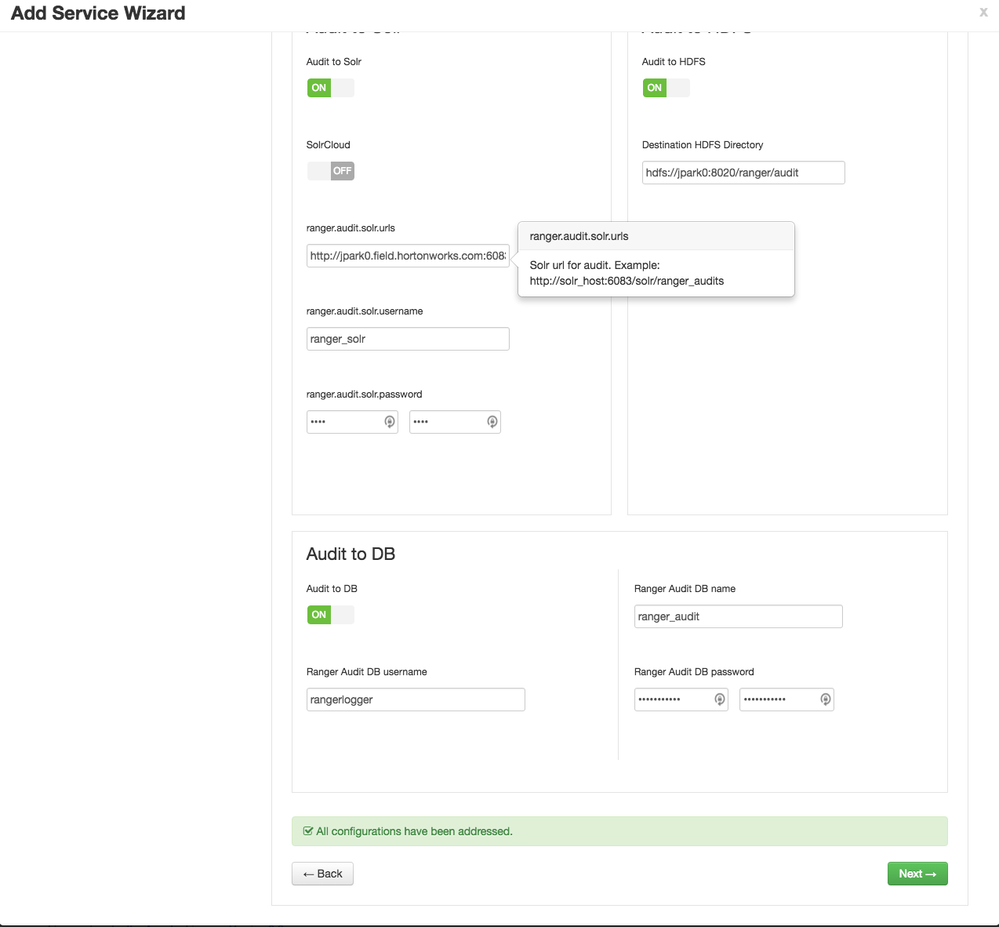
Task: Click the Audit DB confirm password key icon
Action: (x=825, y=700)
